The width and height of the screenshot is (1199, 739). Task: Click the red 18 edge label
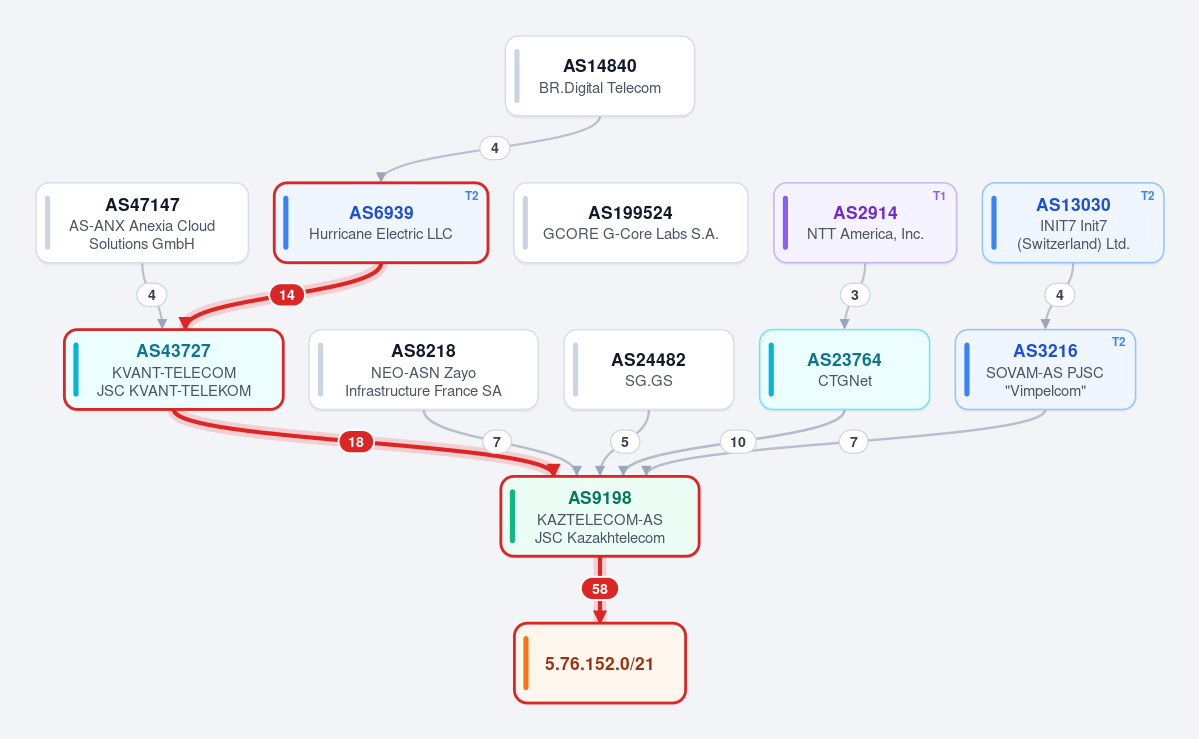tap(356, 441)
